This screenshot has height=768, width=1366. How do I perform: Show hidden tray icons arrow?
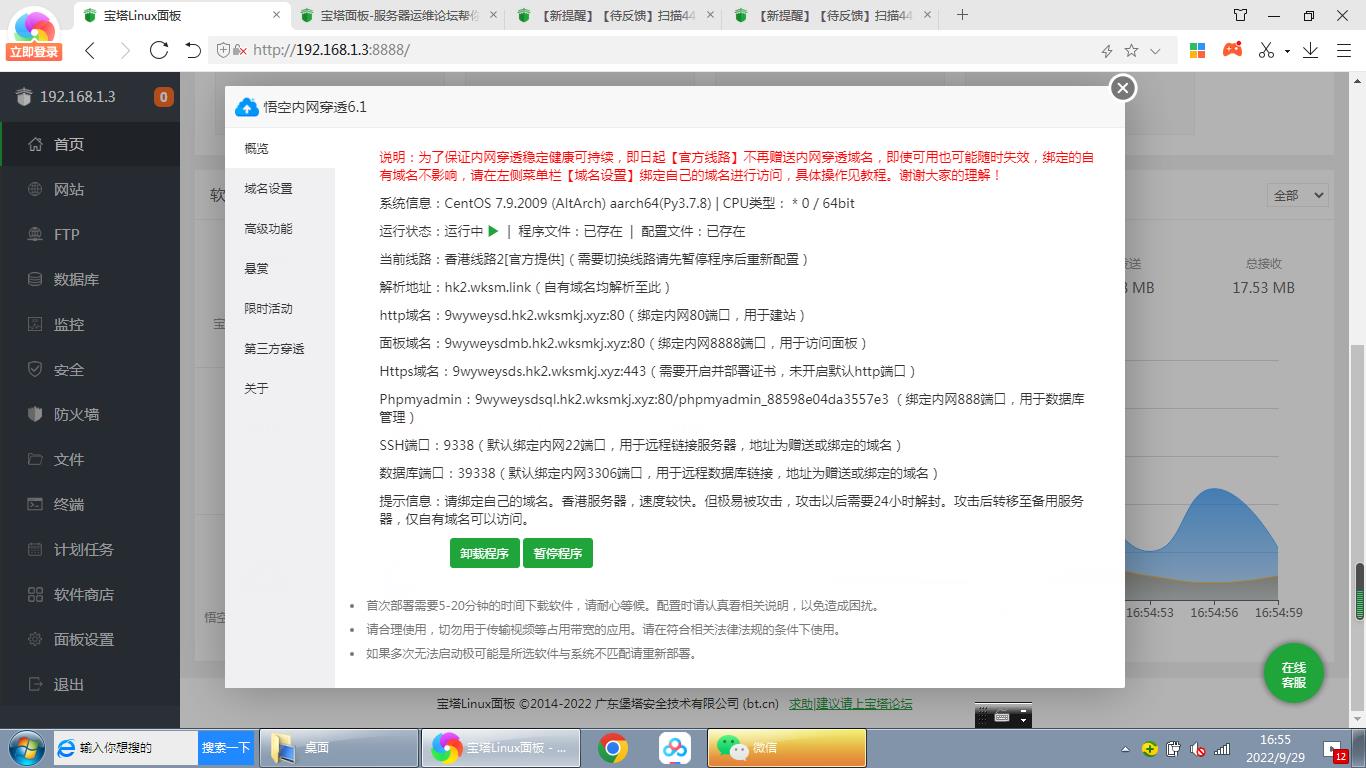(1126, 749)
